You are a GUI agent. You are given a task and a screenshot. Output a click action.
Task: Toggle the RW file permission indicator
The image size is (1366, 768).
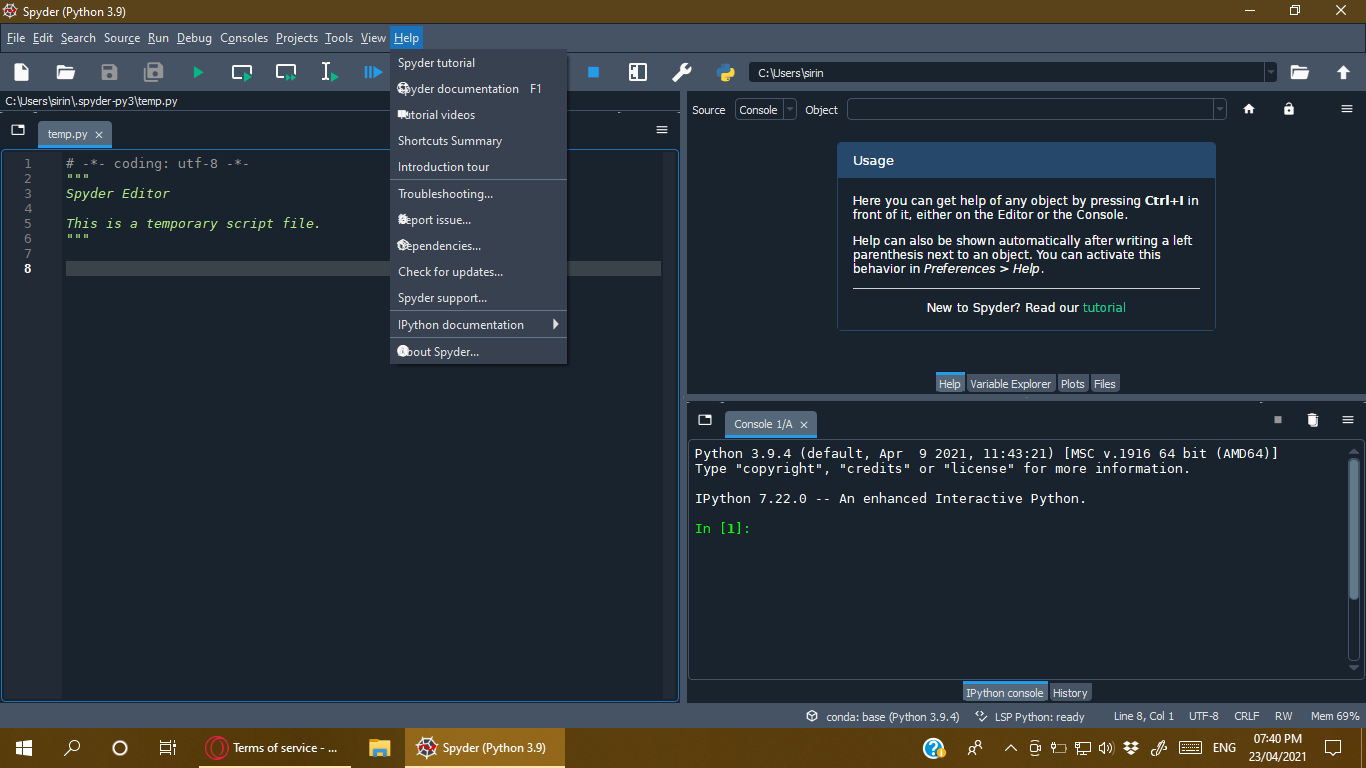coord(1284,715)
